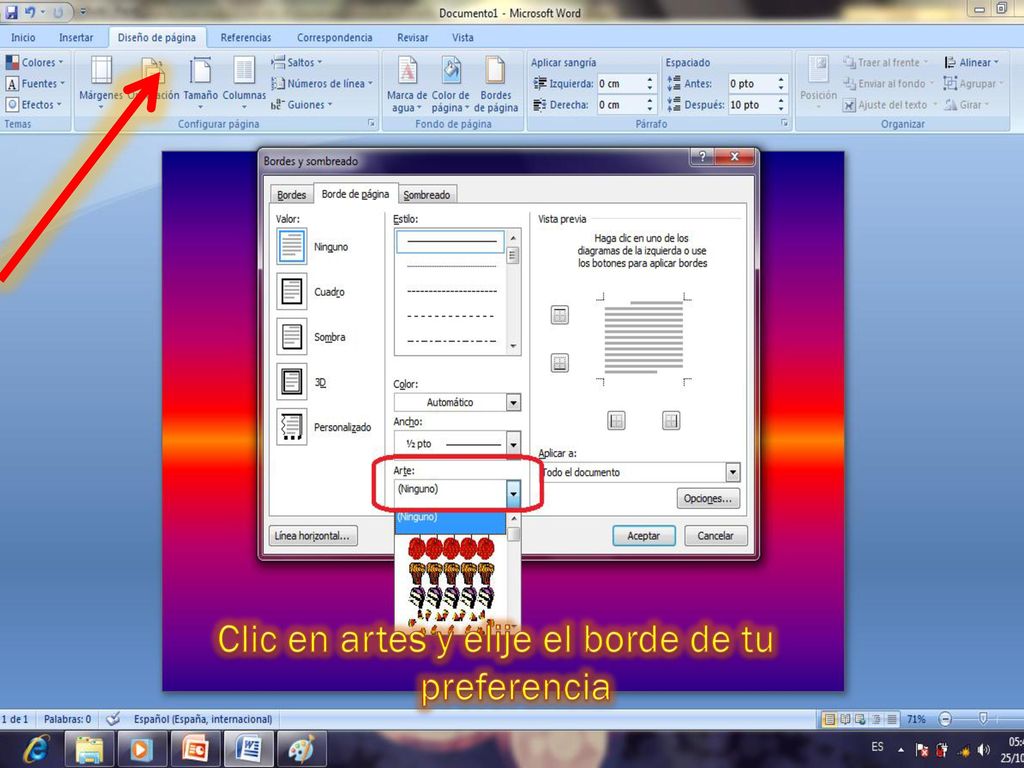Open the Columnas columns menu

[244, 81]
